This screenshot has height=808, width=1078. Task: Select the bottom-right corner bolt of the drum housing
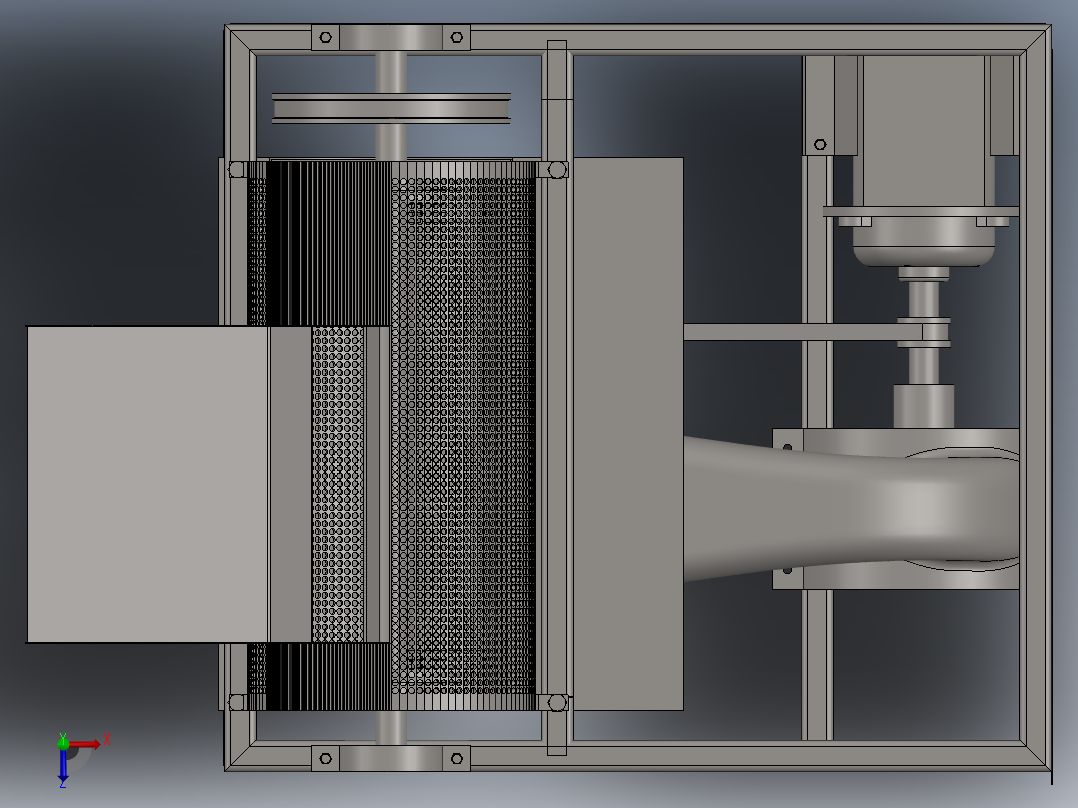point(558,702)
